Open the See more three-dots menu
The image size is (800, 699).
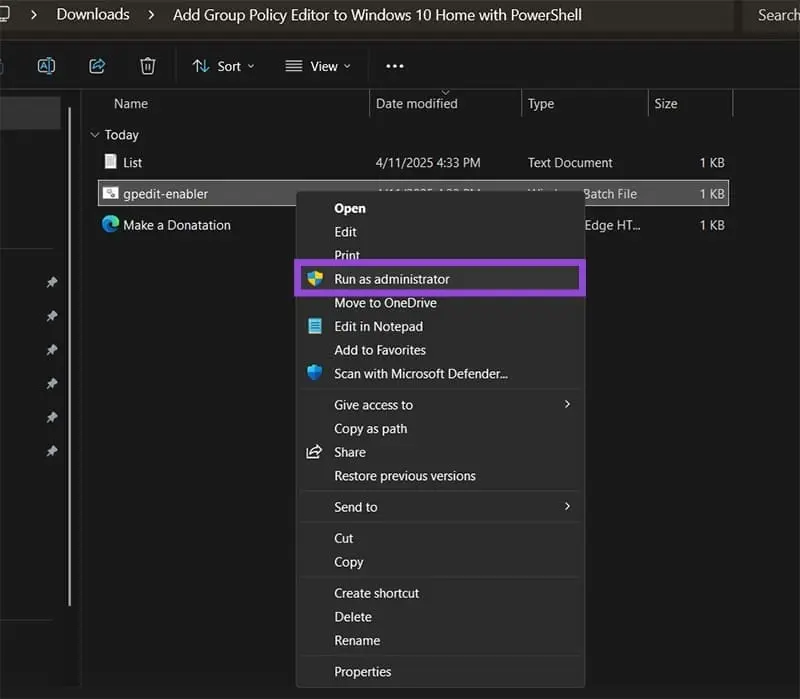[394, 66]
